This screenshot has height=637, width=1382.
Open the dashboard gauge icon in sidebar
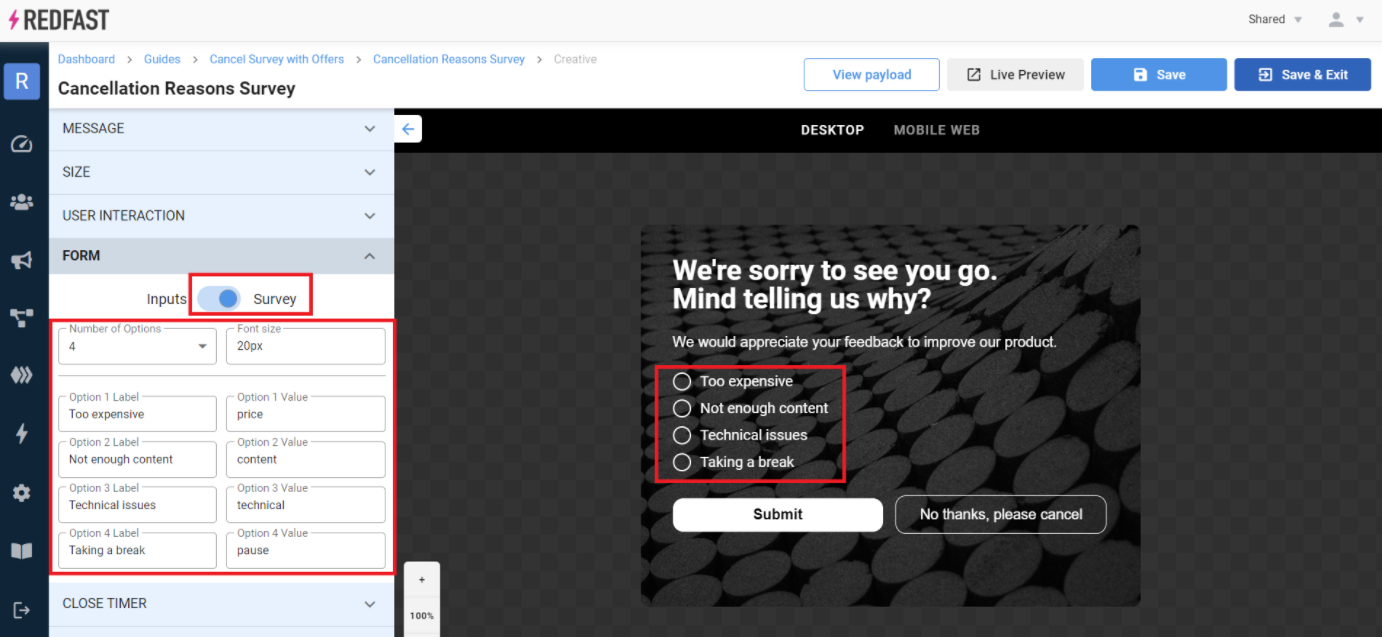coord(21,144)
